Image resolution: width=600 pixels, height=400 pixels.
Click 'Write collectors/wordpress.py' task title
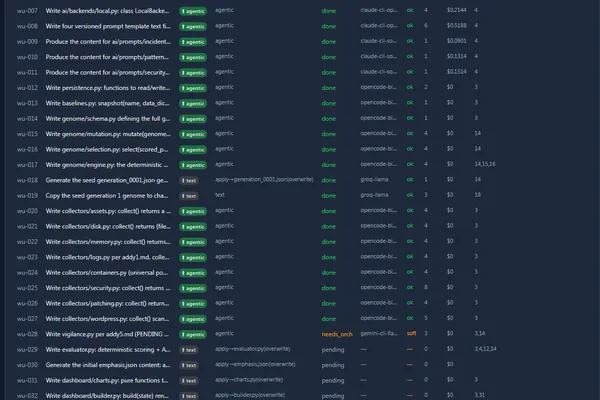(x=108, y=318)
